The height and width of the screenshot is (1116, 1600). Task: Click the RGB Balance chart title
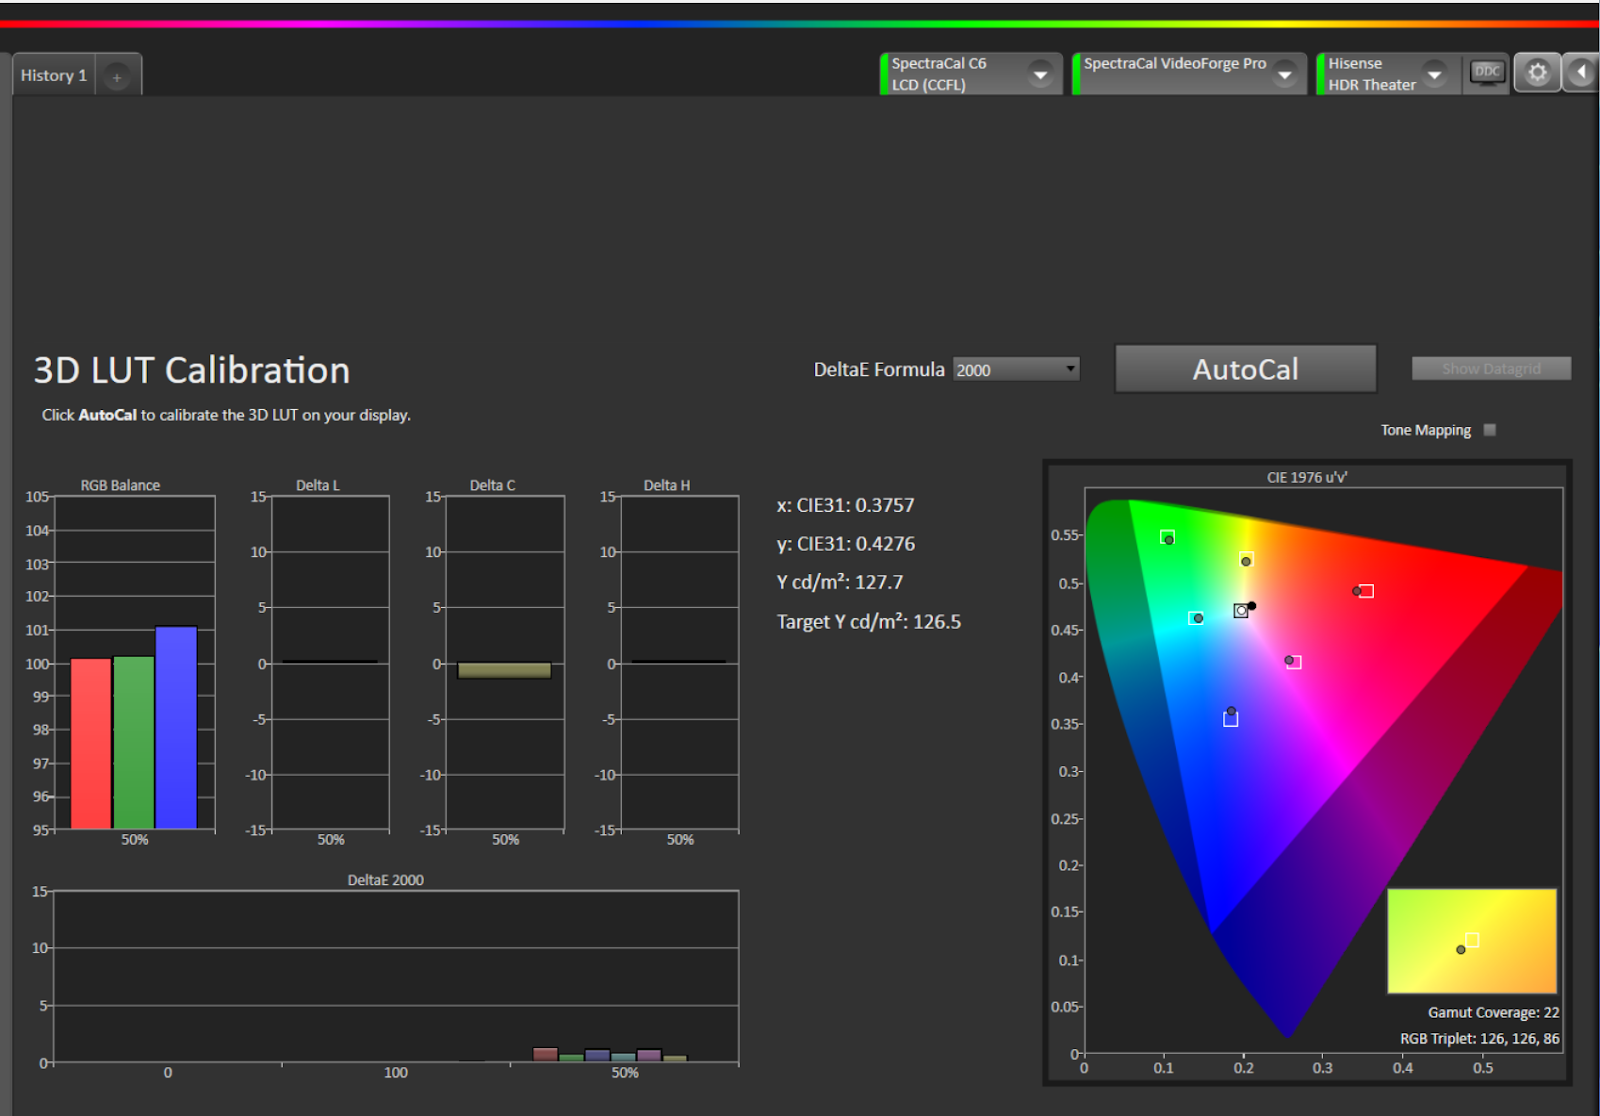[x=120, y=485]
